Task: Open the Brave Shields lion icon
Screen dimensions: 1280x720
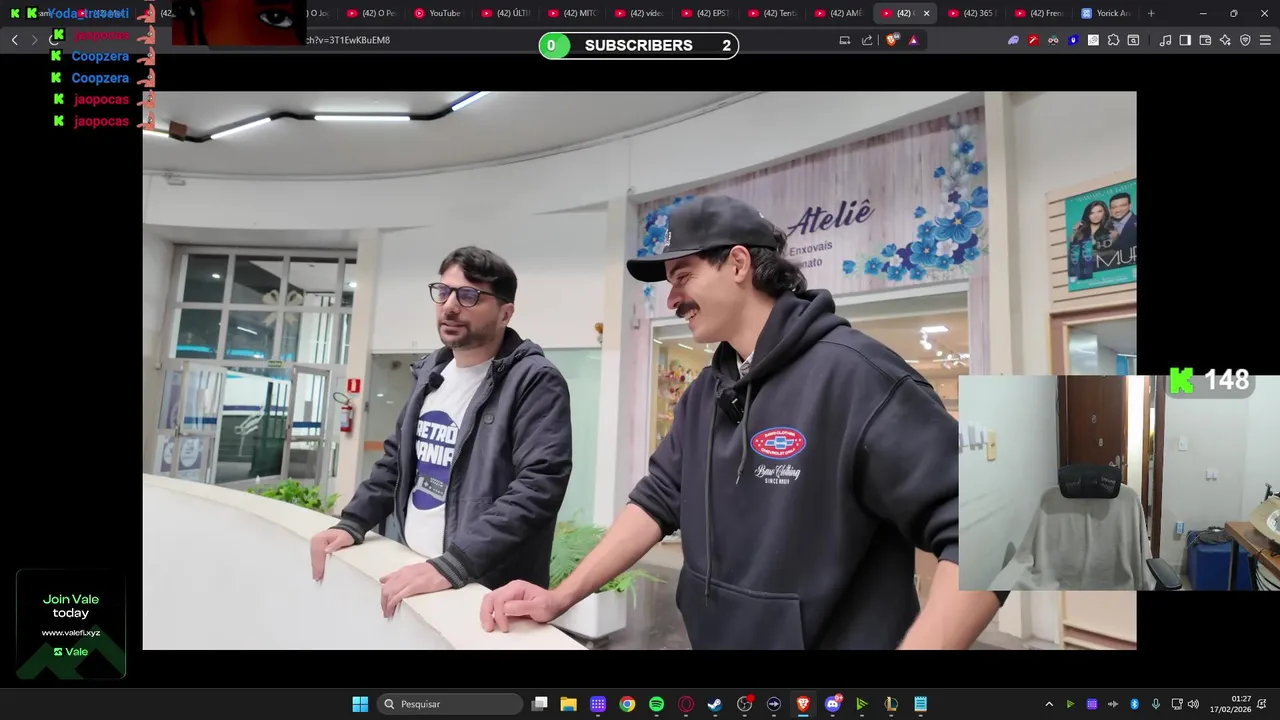Action: click(x=892, y=40)
